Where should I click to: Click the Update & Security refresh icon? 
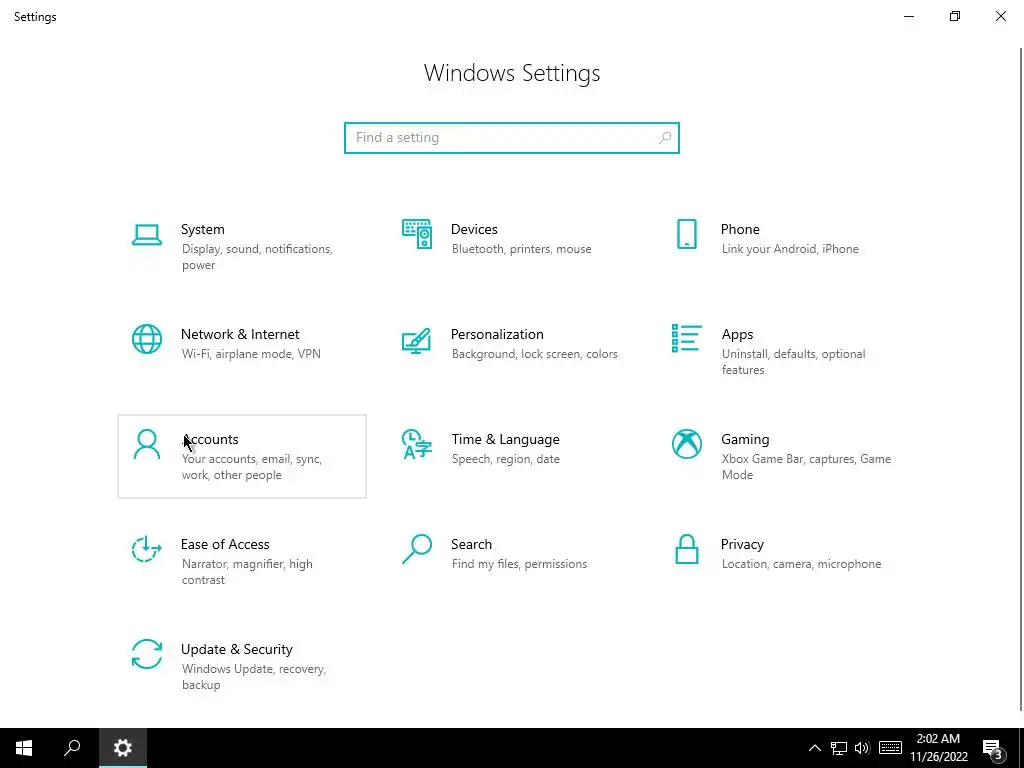click(x=146, y=654)
